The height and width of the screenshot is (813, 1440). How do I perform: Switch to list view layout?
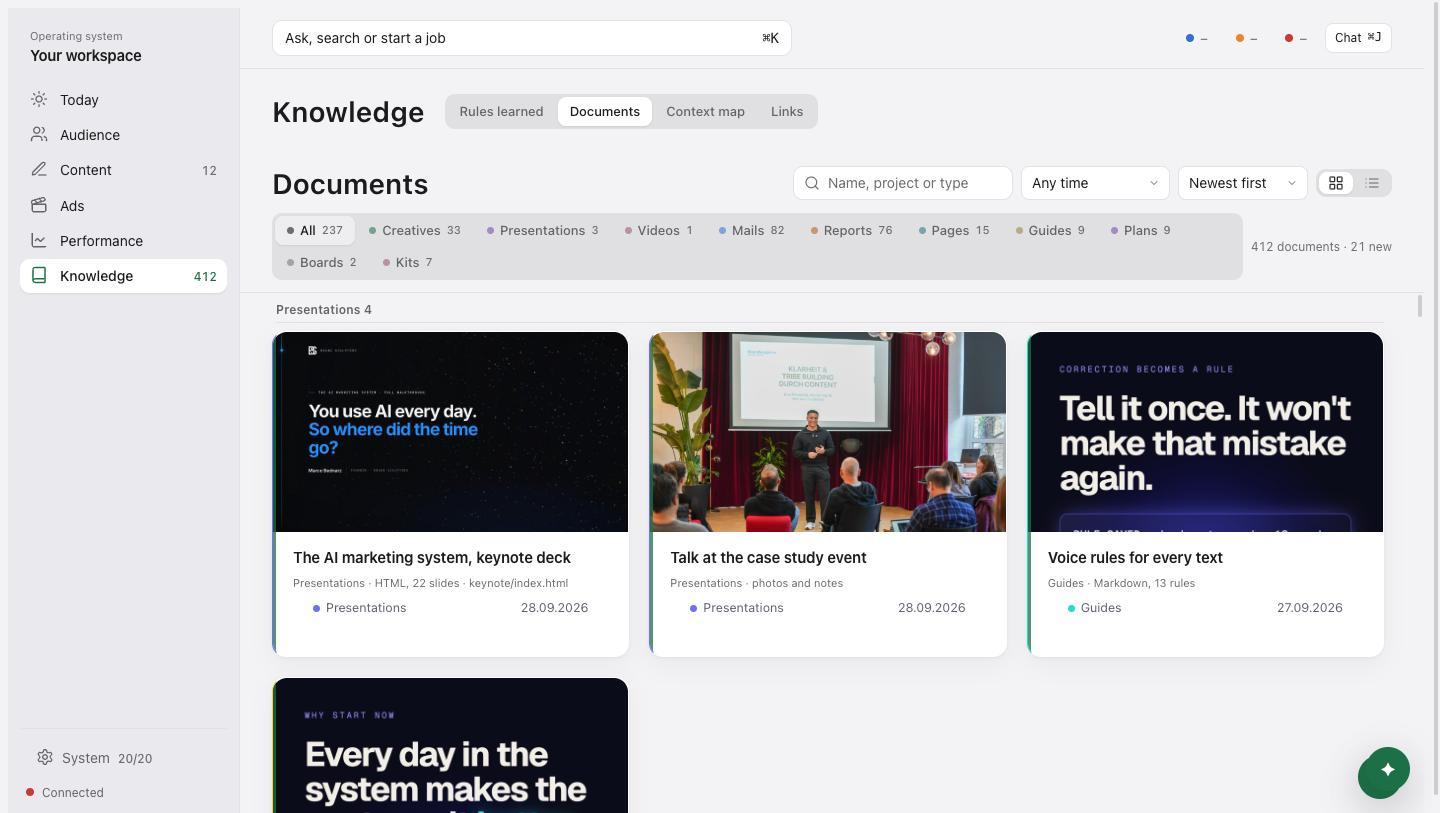coord(1372,183)
